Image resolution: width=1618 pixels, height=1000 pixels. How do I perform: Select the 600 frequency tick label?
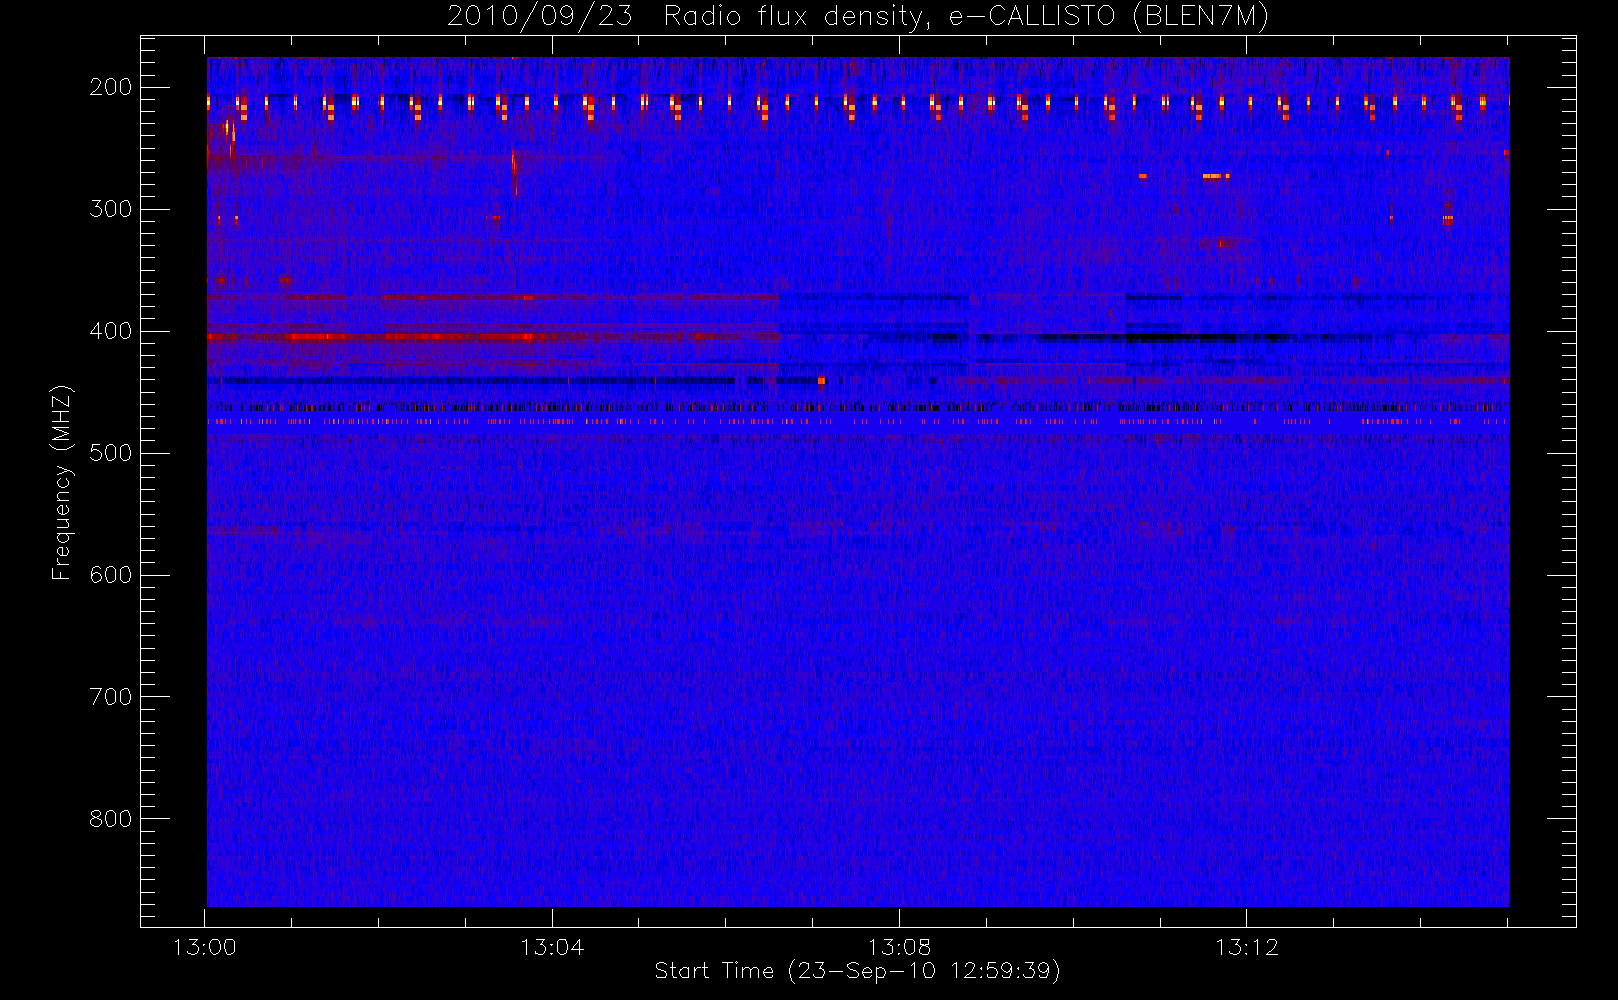pos(111,575)
